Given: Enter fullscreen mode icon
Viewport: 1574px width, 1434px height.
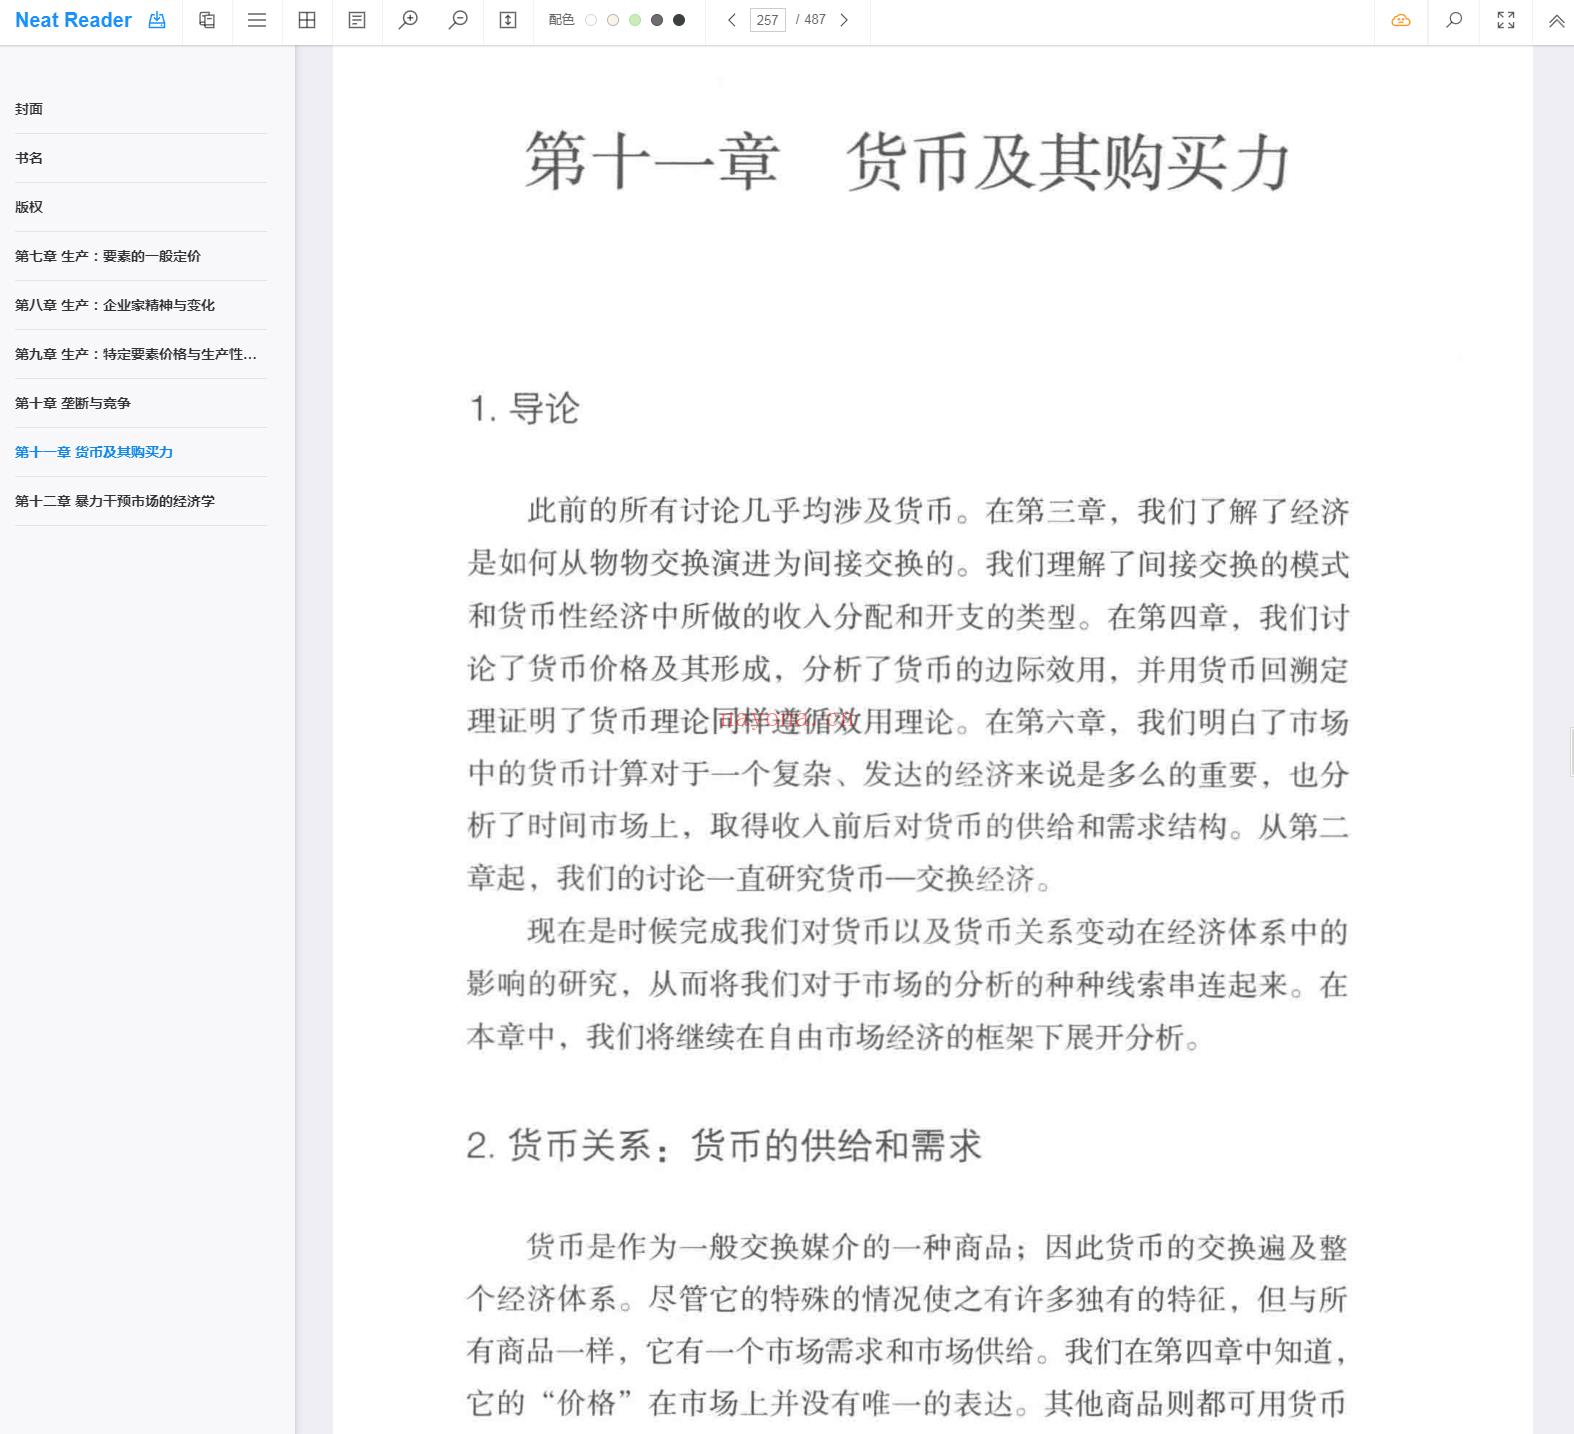Looking at the screenshot, I should click(x=1506, y=20).
